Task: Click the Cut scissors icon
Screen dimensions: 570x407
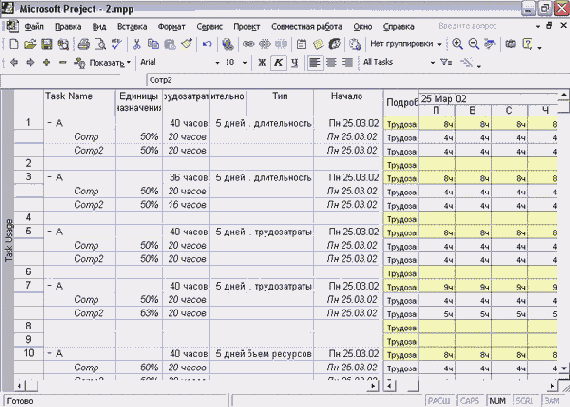Action: point(136,44)
